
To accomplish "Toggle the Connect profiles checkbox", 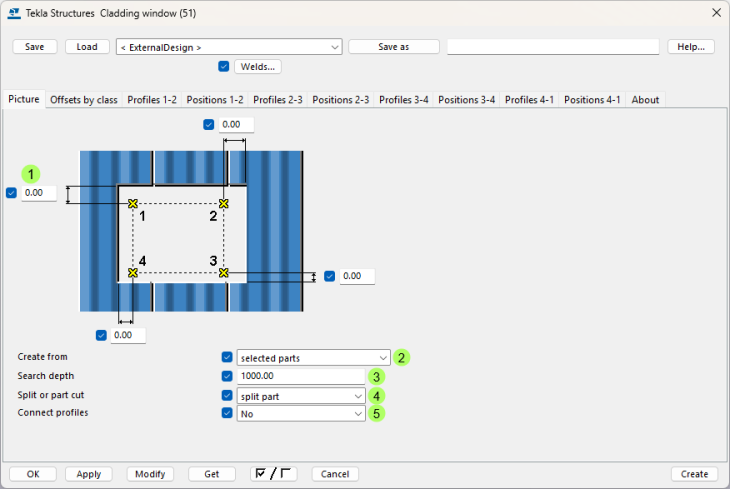I will click(227, 412).
